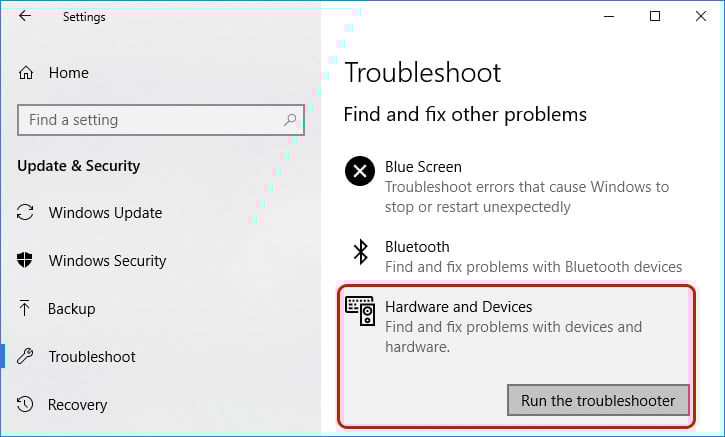725x437 pixels.
Task: Maximize the Settings window
Action: (x=655, y=16)
